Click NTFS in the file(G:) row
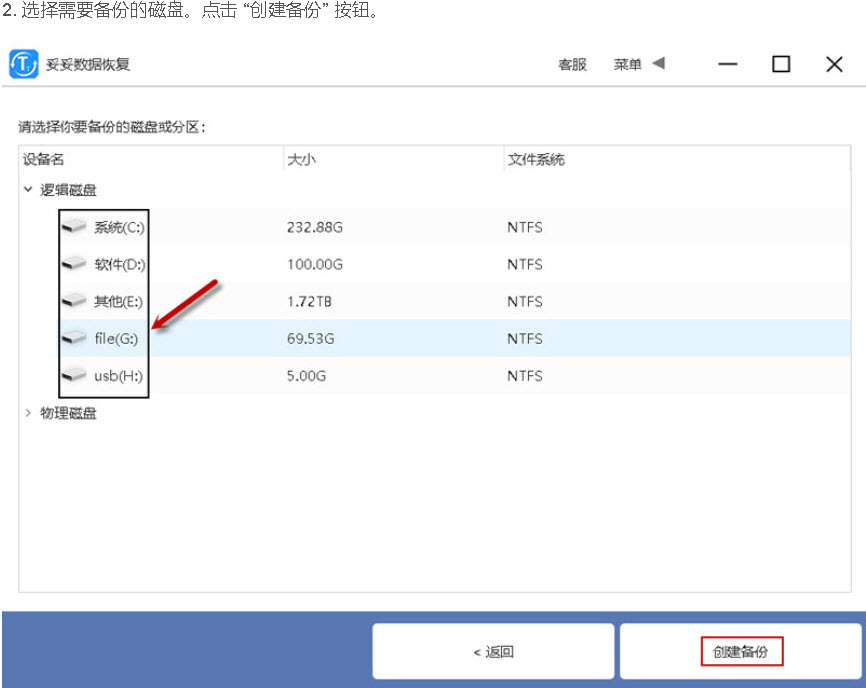Image resolution: width=866 pixels, height=688 pixels. click(525, 338)
